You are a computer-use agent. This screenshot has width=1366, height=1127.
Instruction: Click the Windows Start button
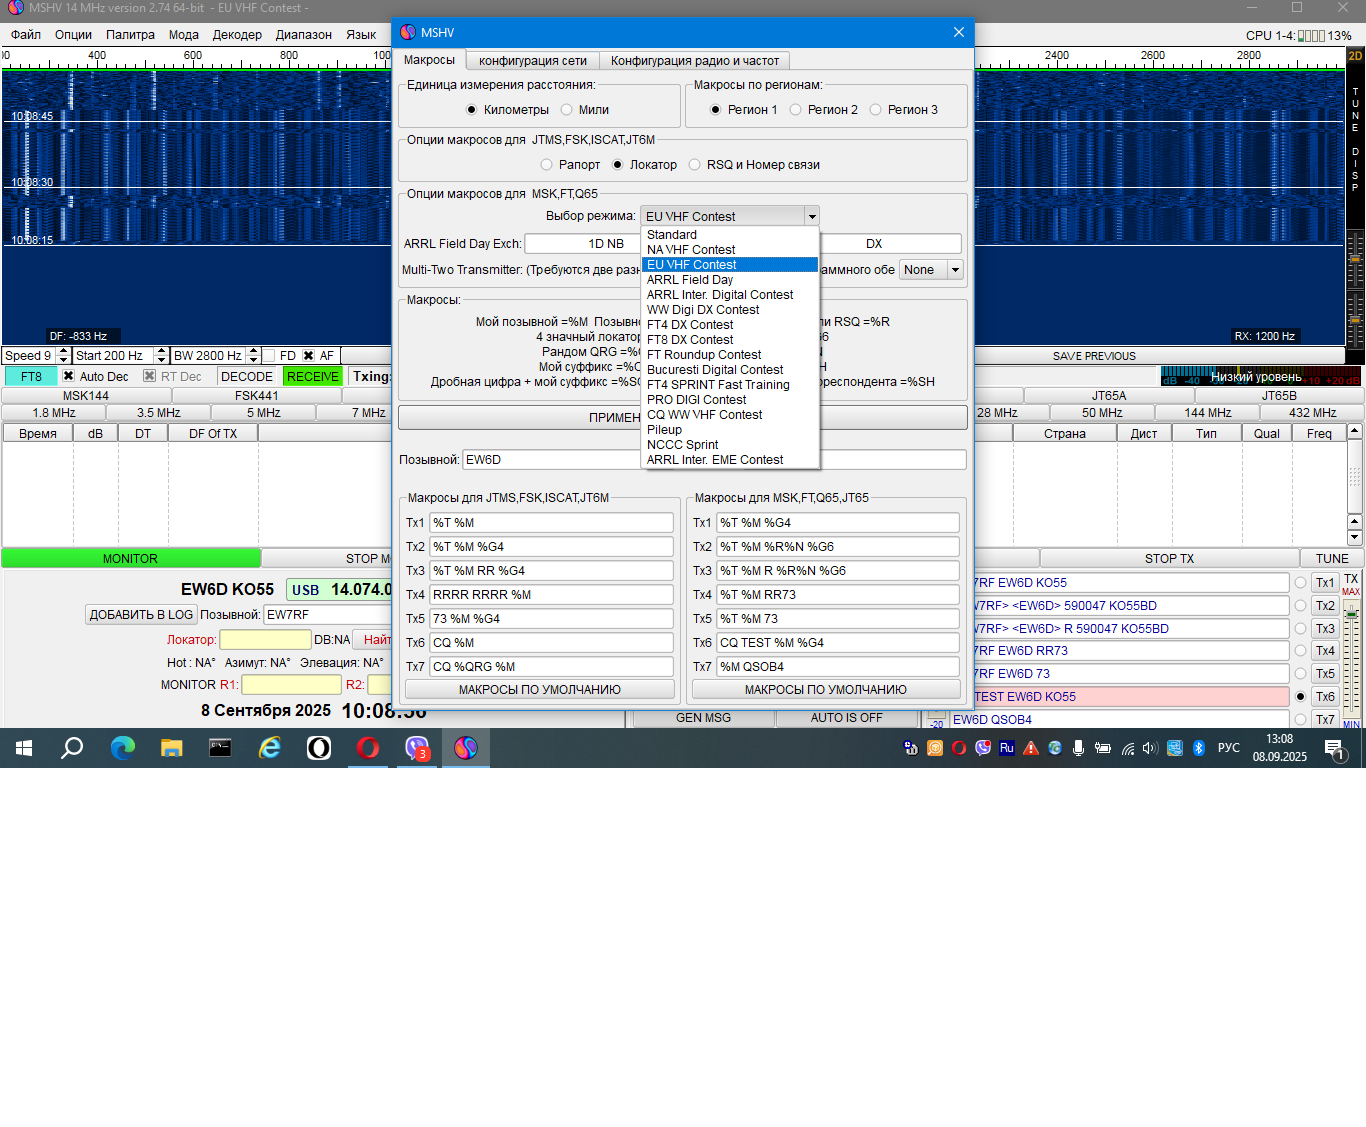24,747
